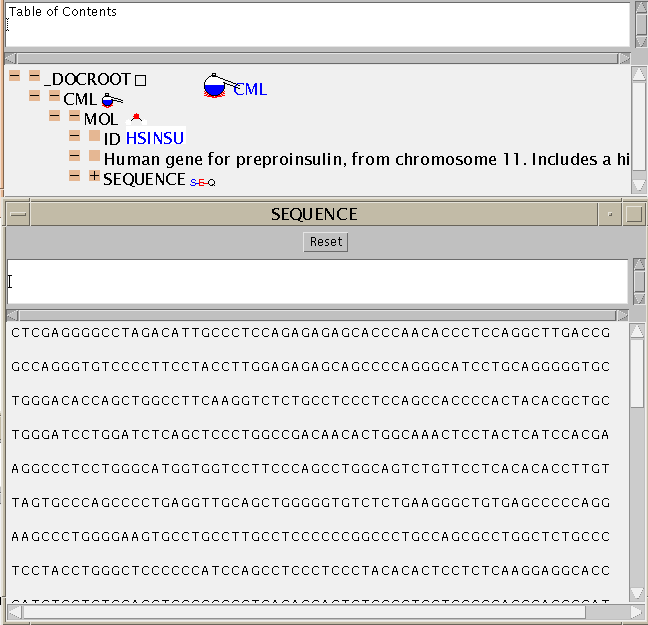Open the SEQUENCE window menu button

point(18,214)
